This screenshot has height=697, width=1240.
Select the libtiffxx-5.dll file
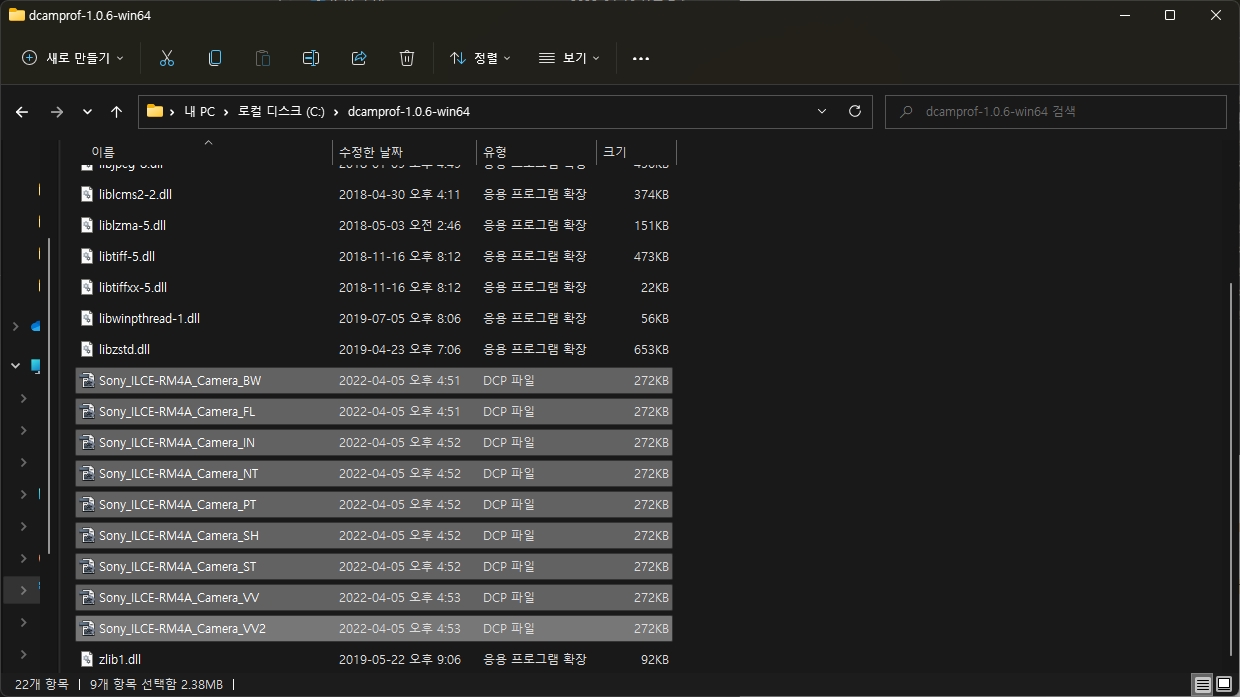tap(374, 287)
